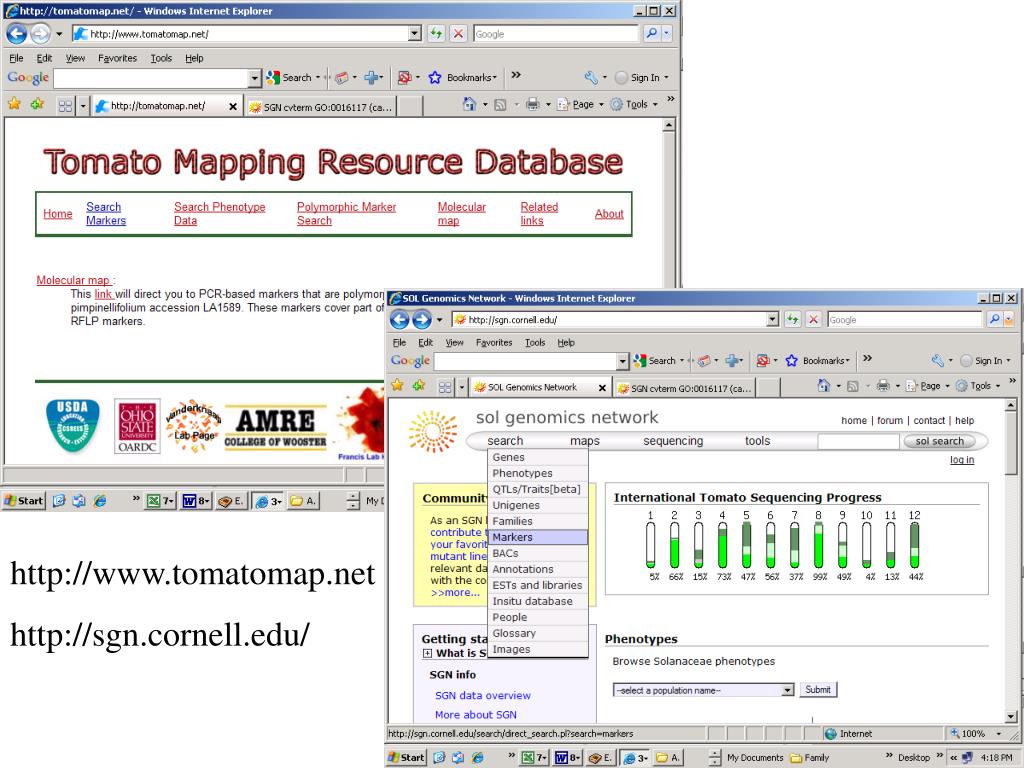Expand Google toolbar search dropdown in SOL Genomics
1024x768 pixels.
coord(622,361)
